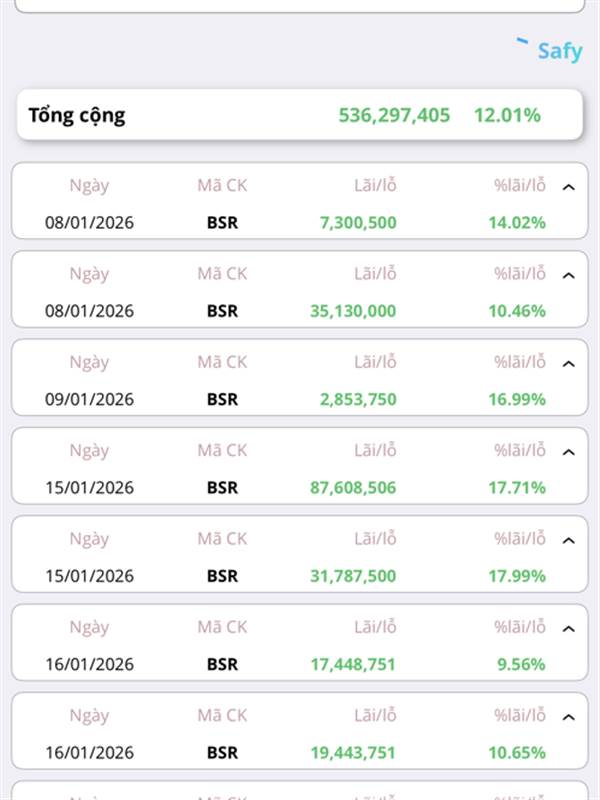
Task: Tap BSR ticker in the 7,300,500 row
Action: tap(222, 222)
